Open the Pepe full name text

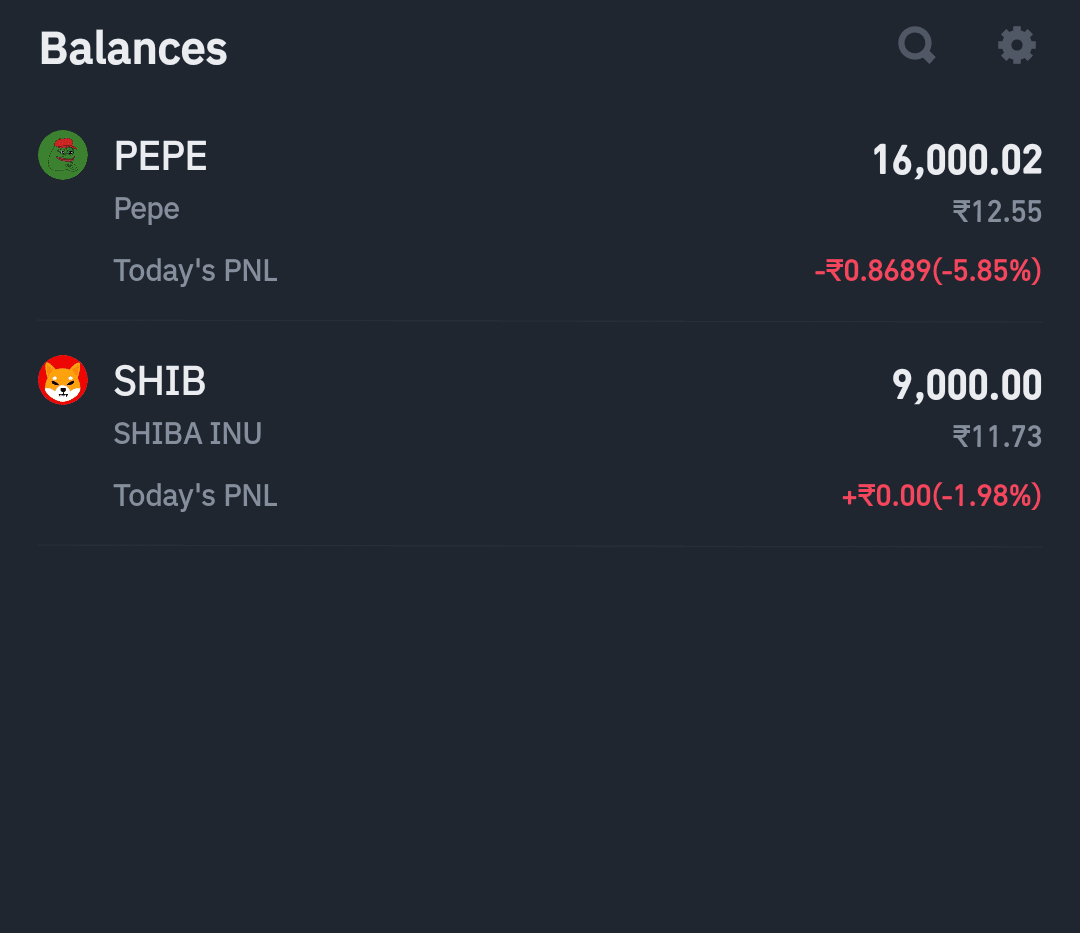(x=147, y=209)
